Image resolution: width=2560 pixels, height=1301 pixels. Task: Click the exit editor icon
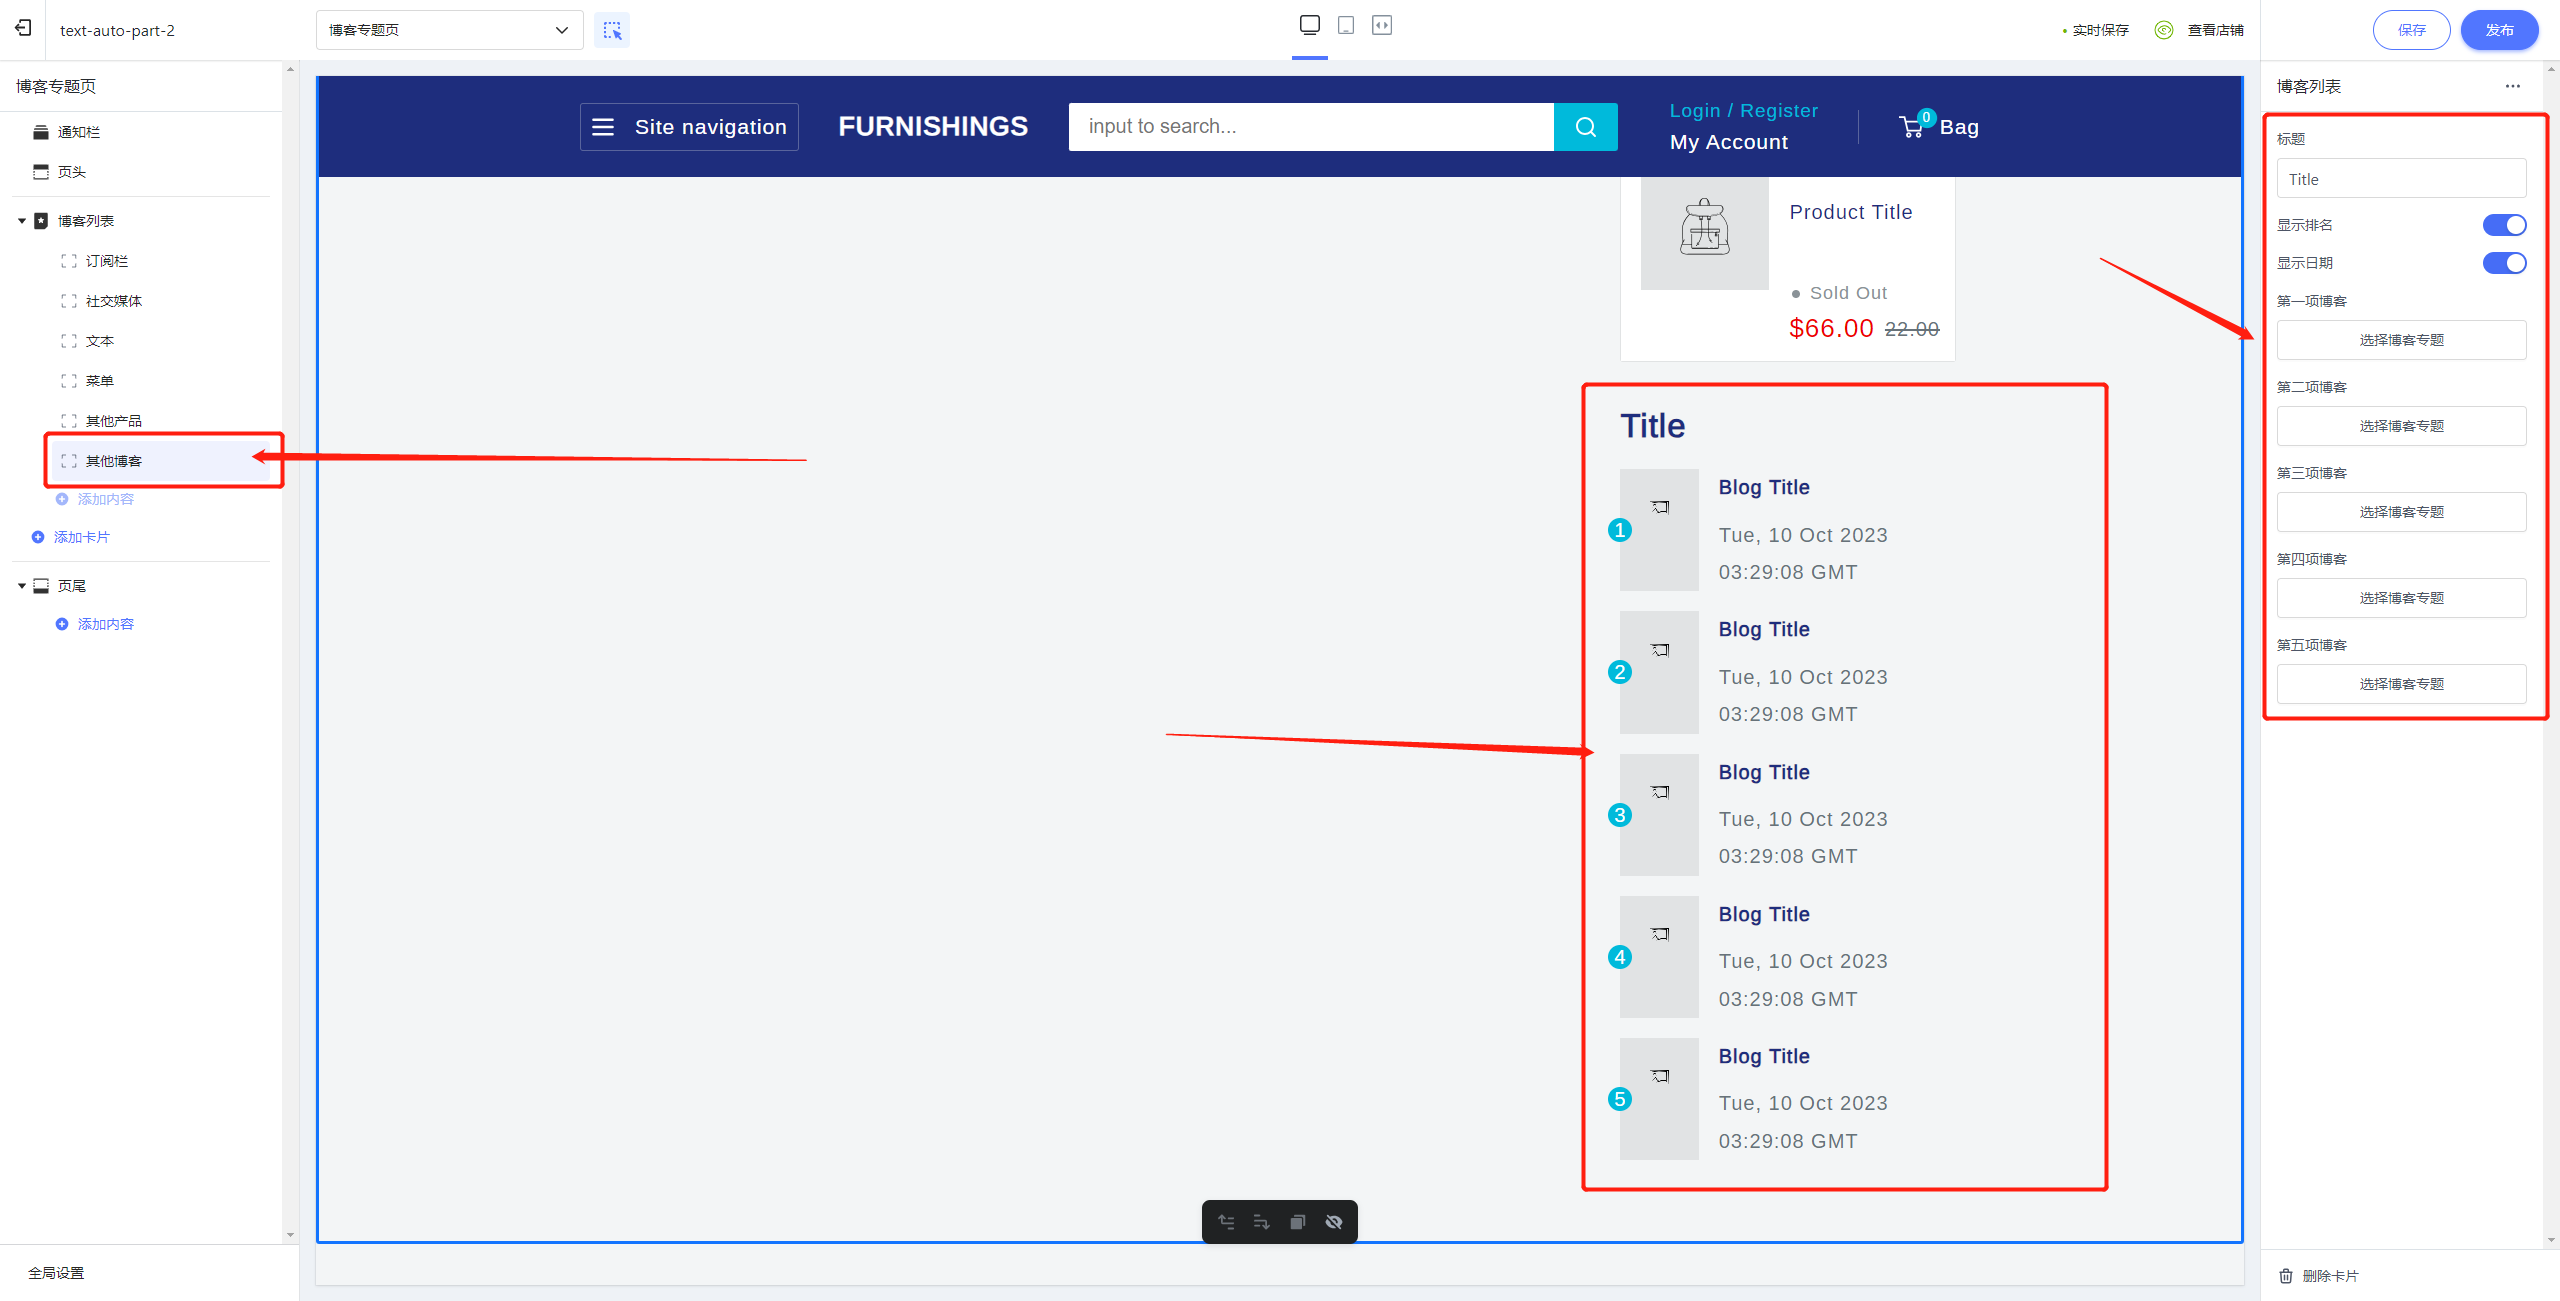[23, 28]
